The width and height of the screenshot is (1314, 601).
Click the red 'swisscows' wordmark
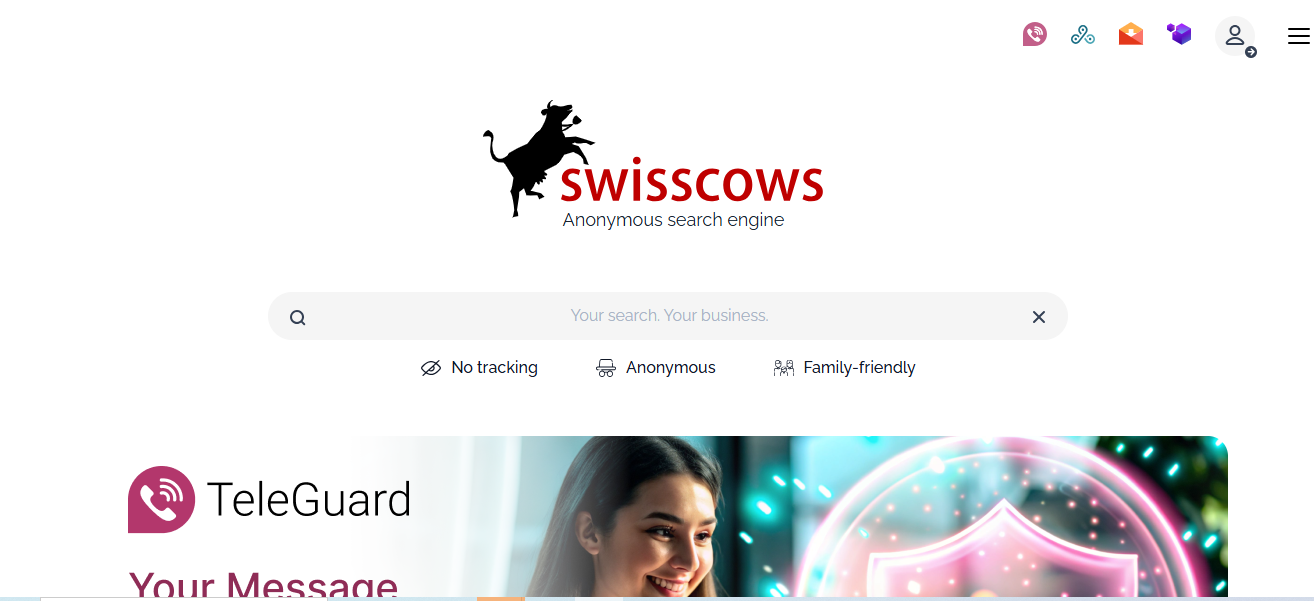(x=691, y=182)
